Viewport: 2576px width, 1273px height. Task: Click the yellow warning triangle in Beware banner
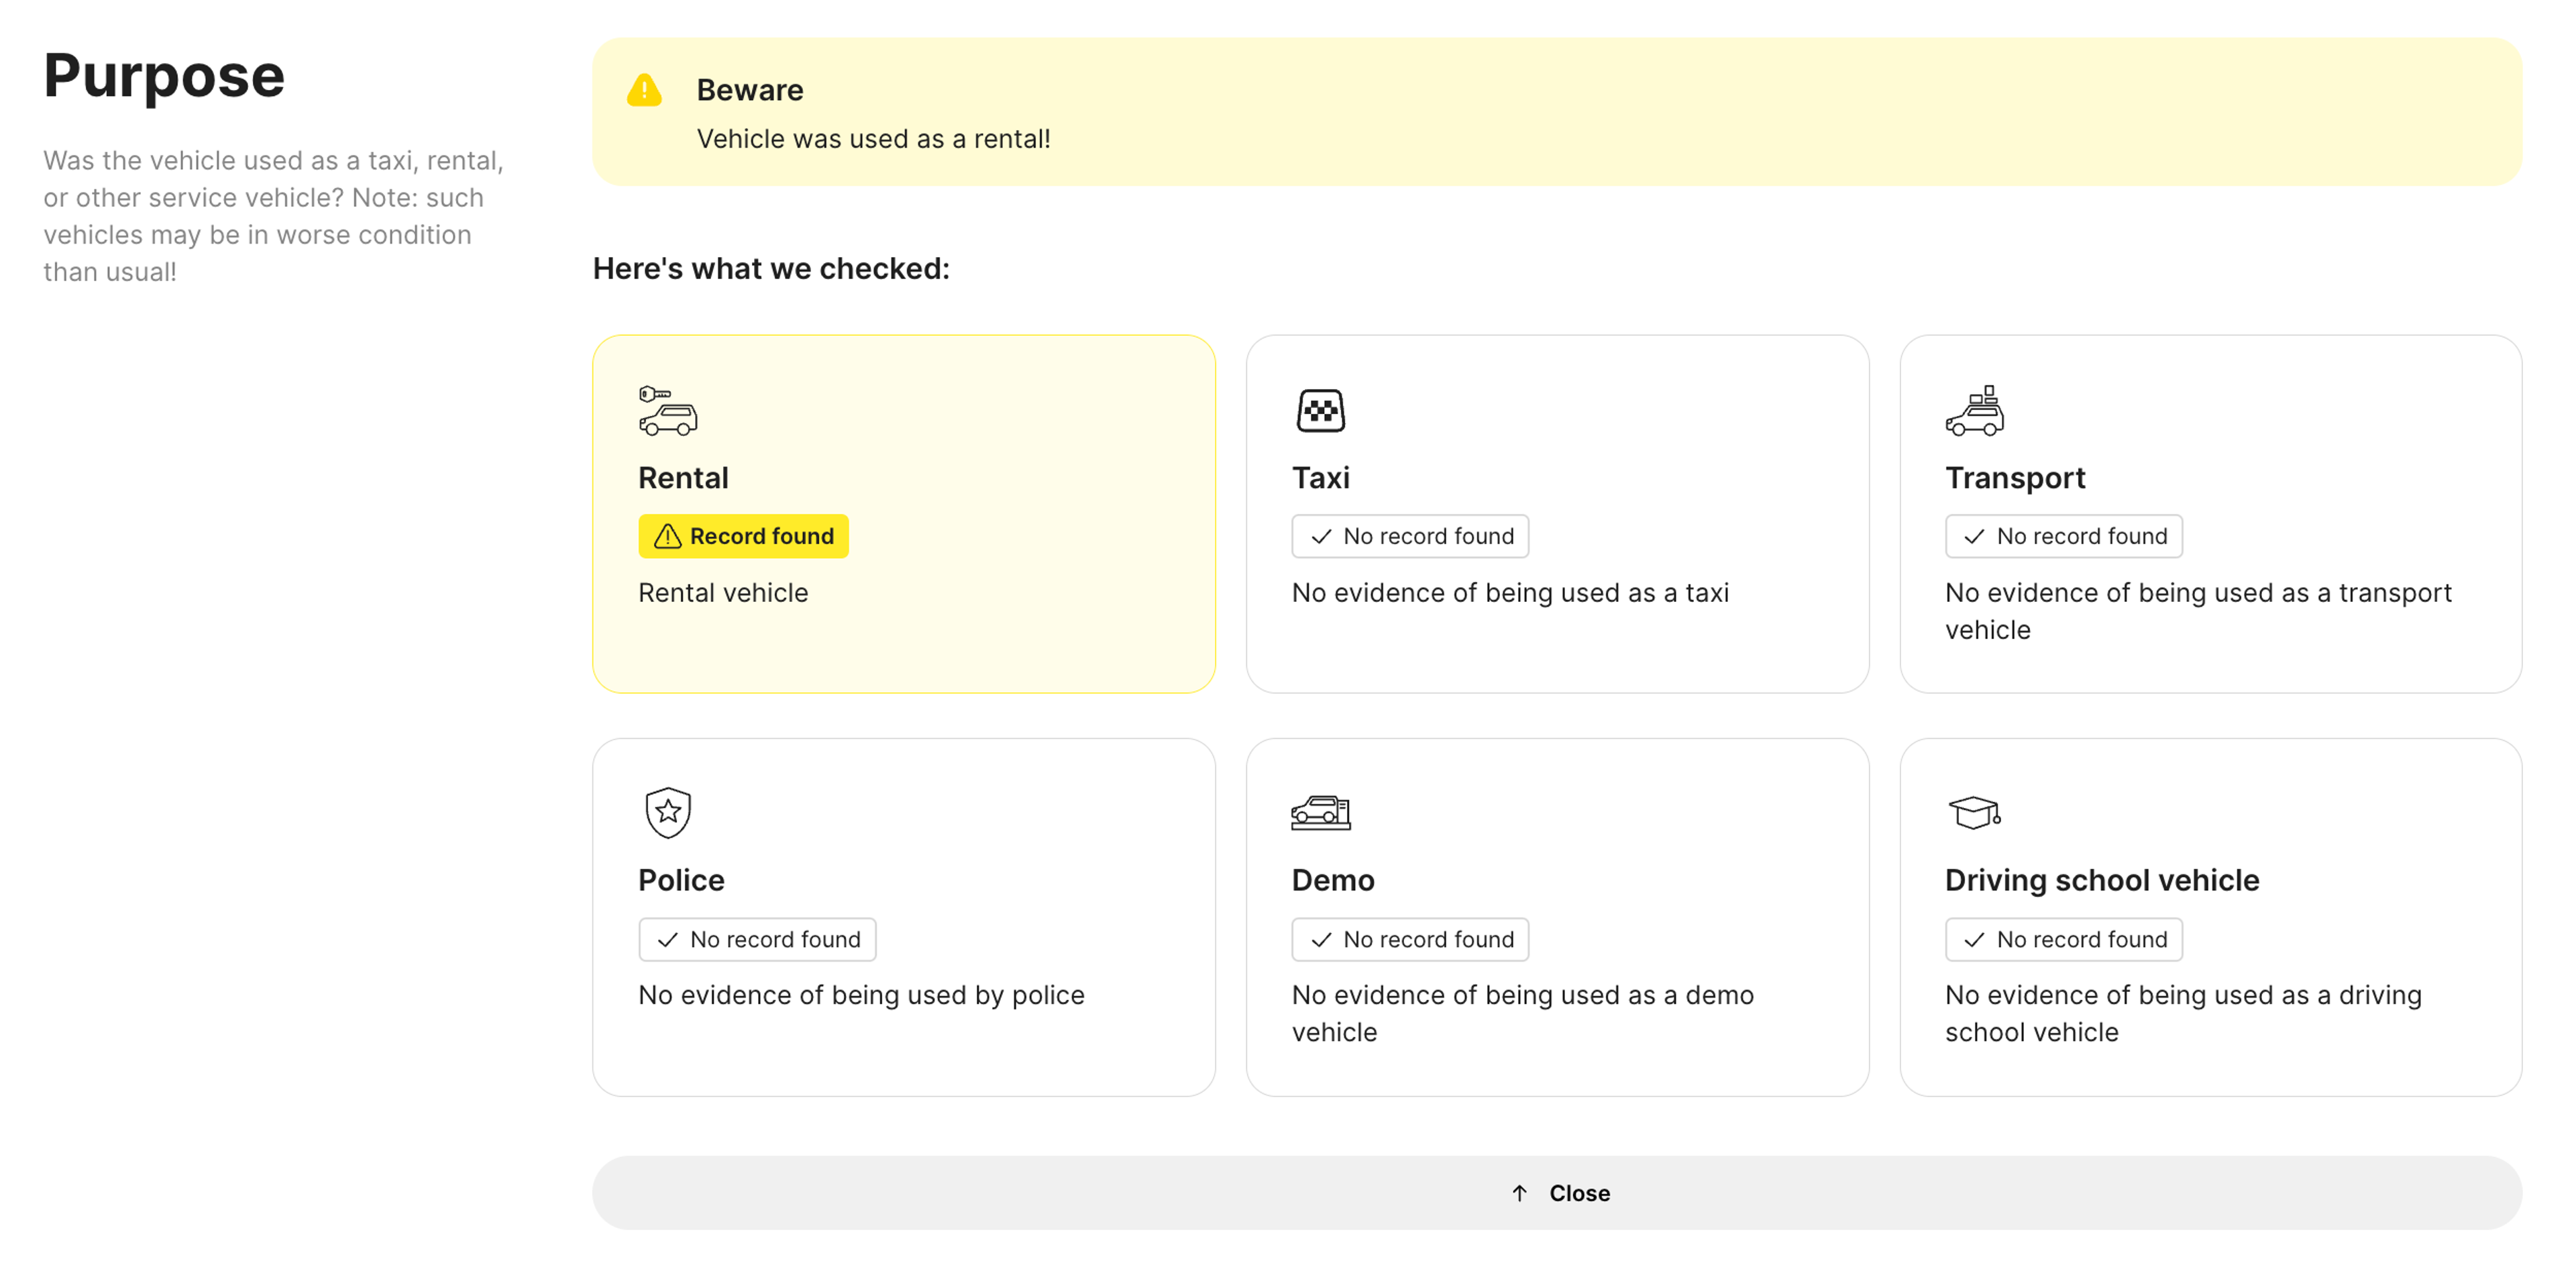click(x=644, y=90)
